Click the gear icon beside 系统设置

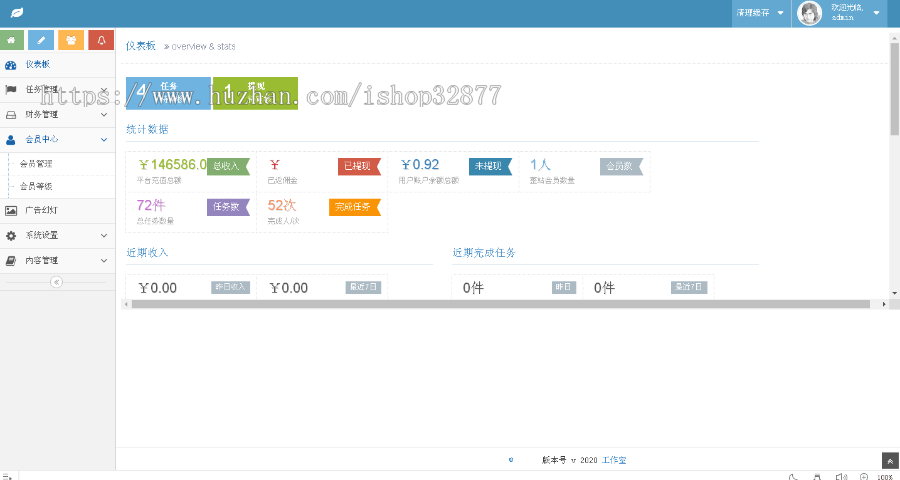(11, 235)
